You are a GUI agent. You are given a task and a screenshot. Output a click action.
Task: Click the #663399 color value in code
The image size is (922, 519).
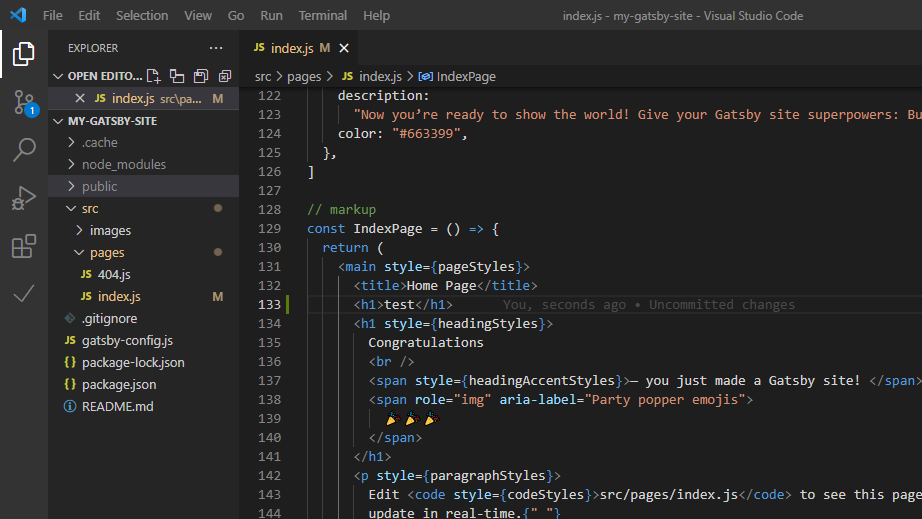click(x=429, y=133)
